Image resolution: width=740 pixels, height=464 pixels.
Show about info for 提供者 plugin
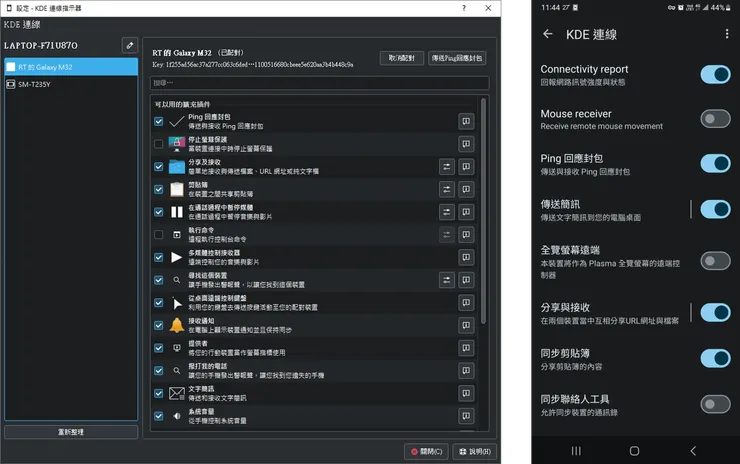pos(466,348)
